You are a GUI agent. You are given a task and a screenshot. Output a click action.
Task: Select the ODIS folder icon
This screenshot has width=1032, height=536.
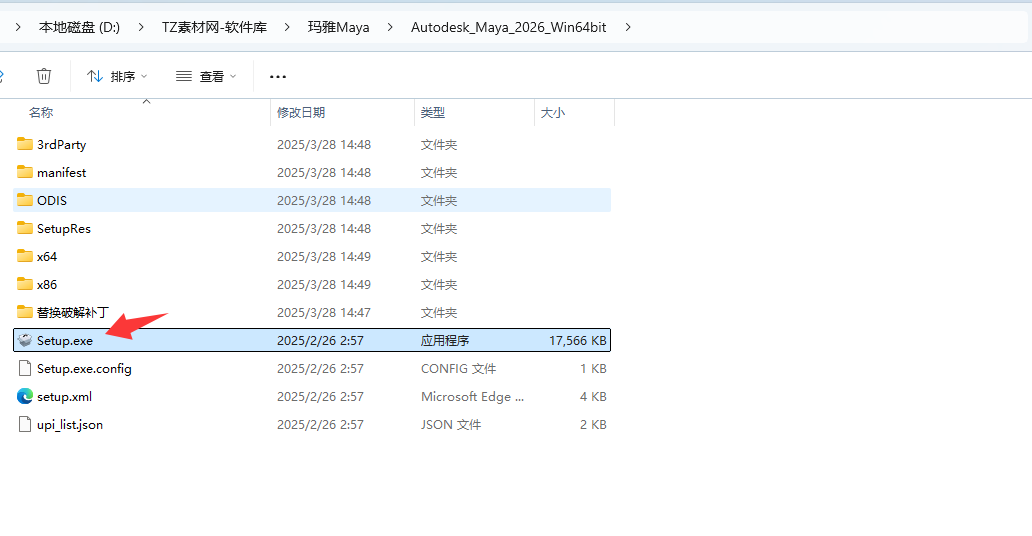[25, 200]
